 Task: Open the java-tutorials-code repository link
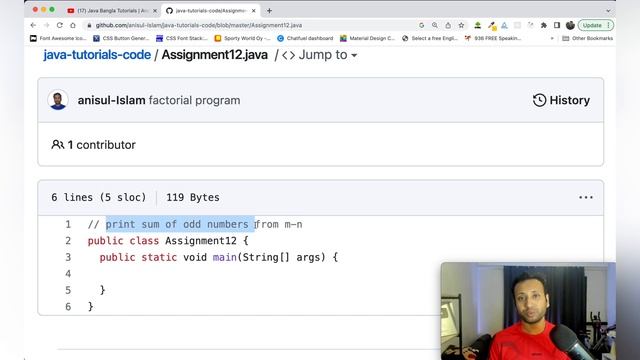pyautogui.click(x=97, y=55)
